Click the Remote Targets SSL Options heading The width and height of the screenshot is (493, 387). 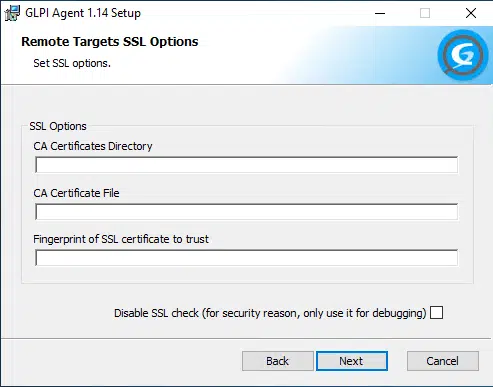[x=110, y=42]
